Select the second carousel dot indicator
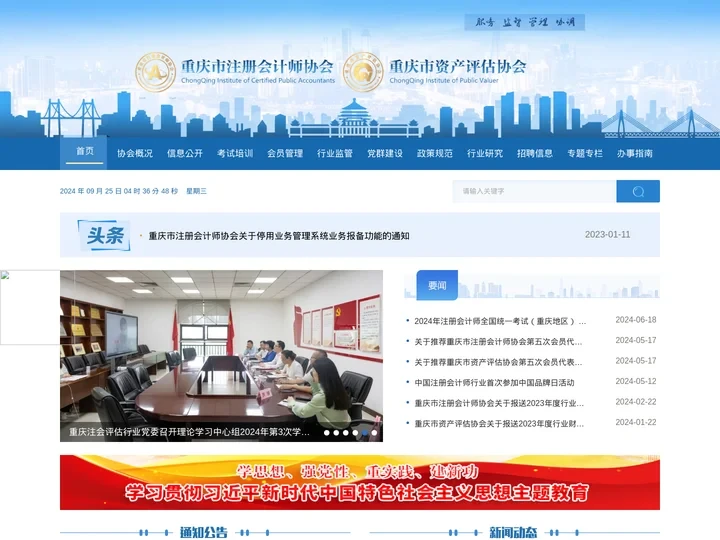 click(x=336, y=433)
